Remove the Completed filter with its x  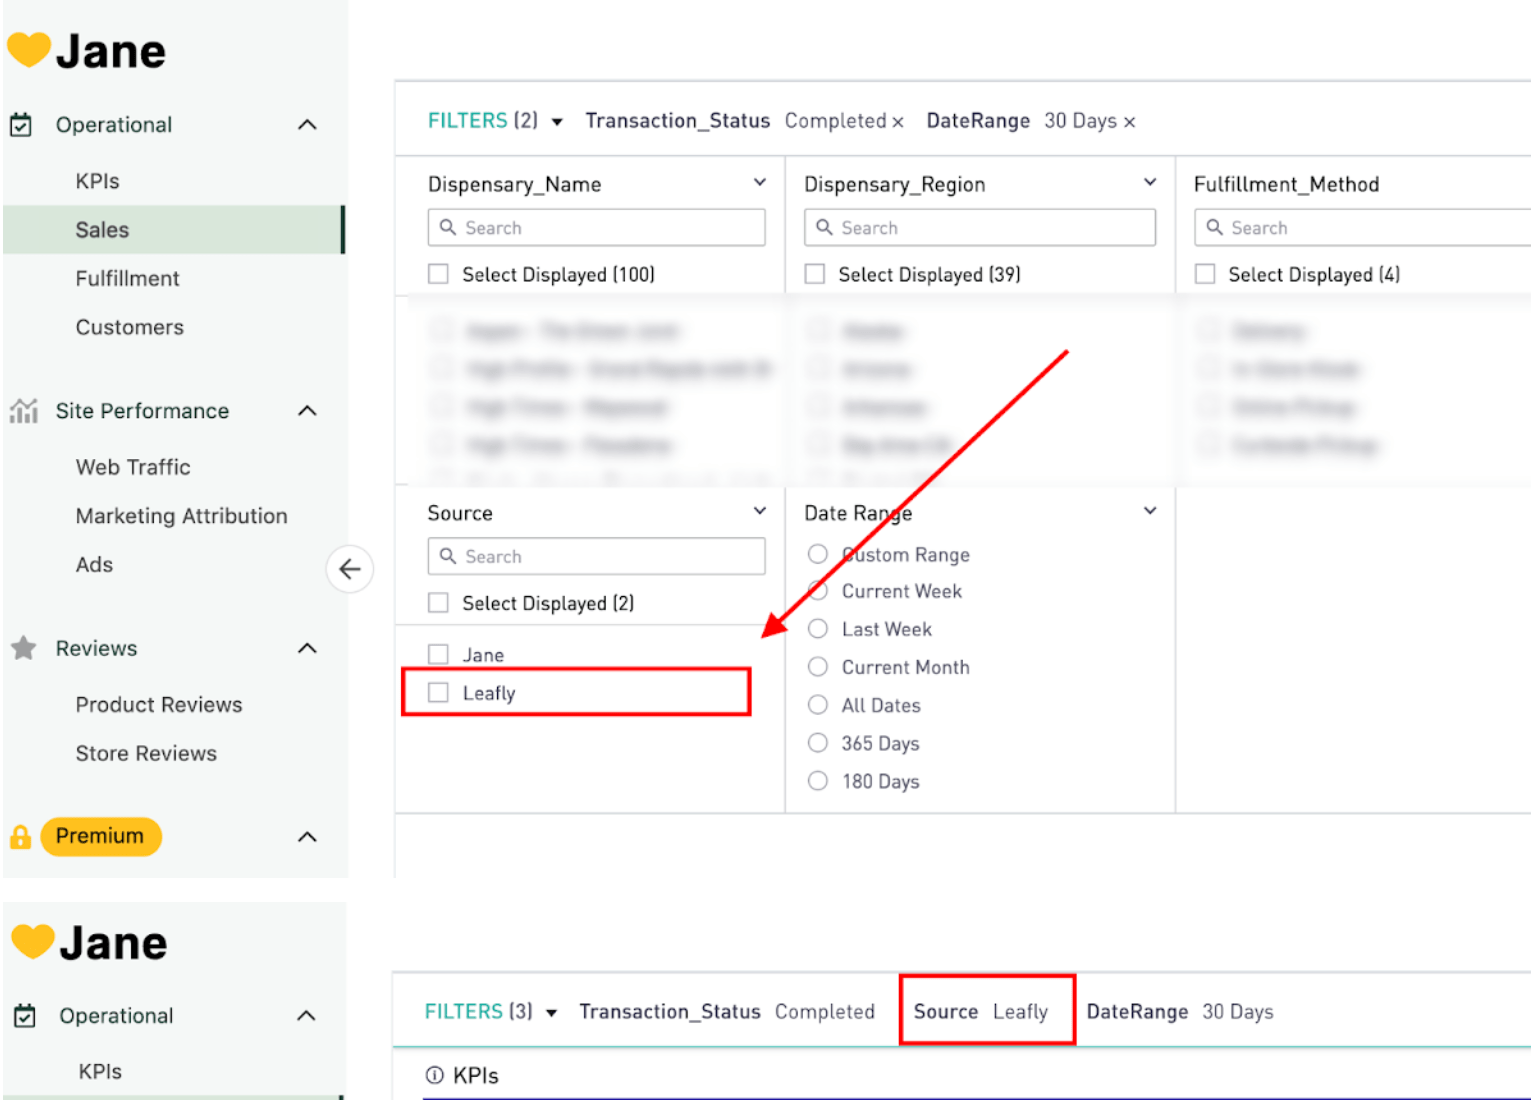coord(898,122)
